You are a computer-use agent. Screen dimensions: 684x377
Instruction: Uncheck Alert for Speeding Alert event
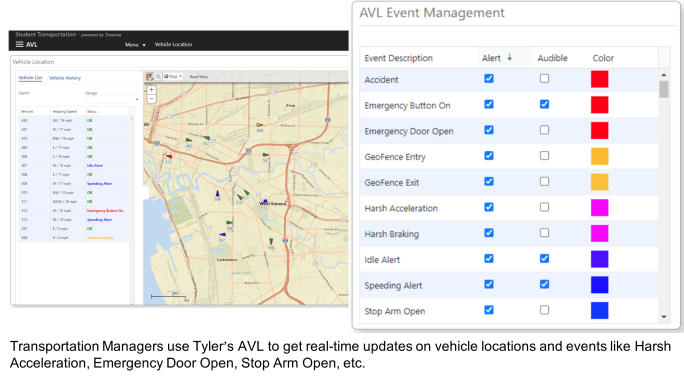pos(489,284)
